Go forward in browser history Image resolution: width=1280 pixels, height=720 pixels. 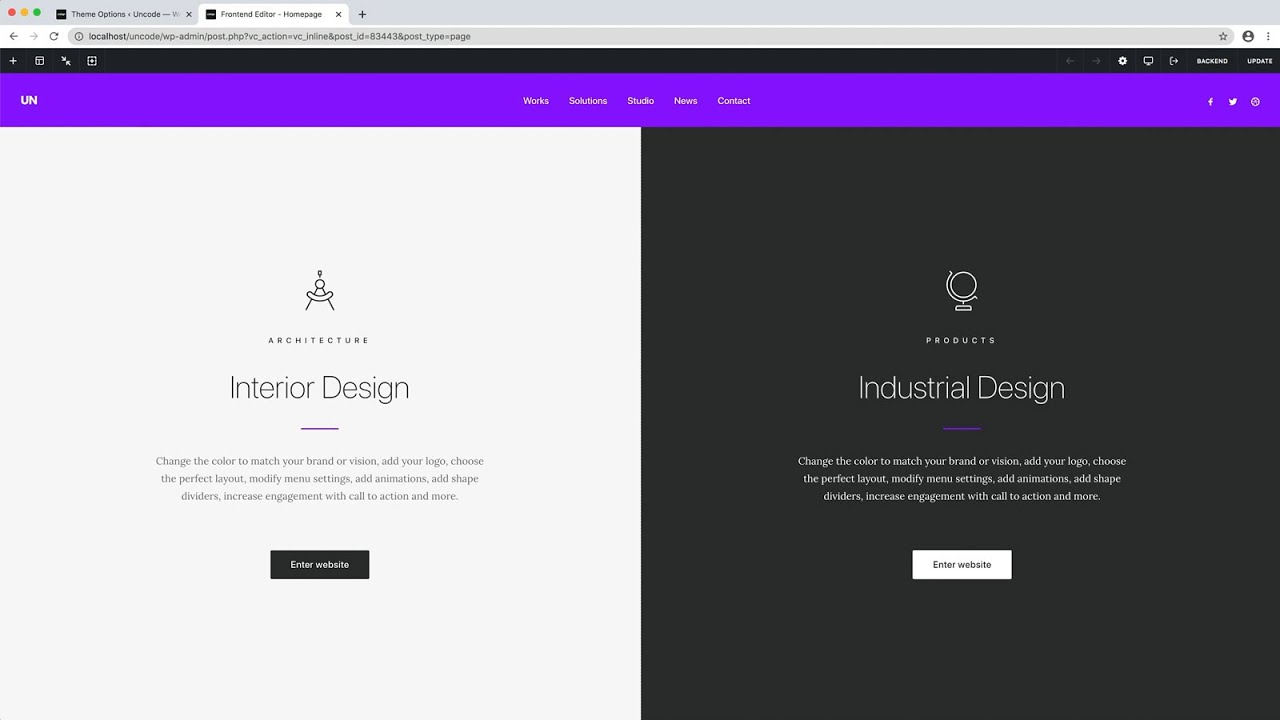pyautogui.click(x=33, y=36)
